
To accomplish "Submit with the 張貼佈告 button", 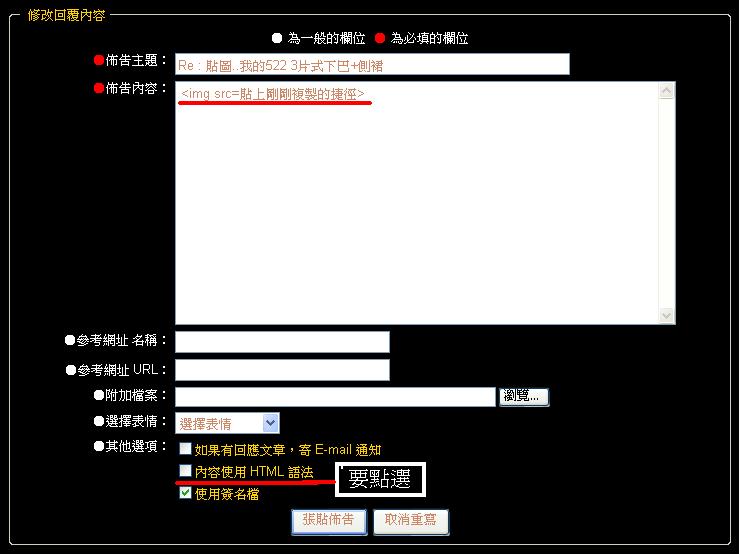I will (x=328, y=521).
